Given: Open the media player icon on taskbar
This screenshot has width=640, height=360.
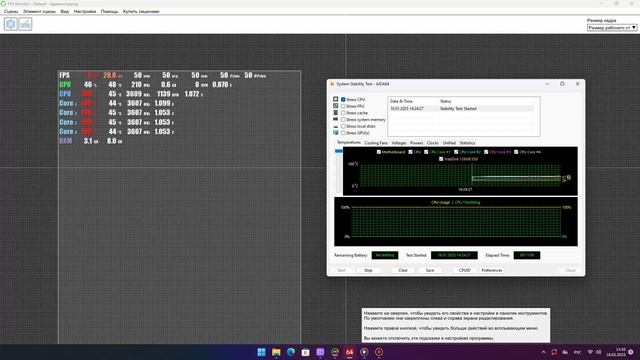Looking at the screenshot, I should 364,352.
